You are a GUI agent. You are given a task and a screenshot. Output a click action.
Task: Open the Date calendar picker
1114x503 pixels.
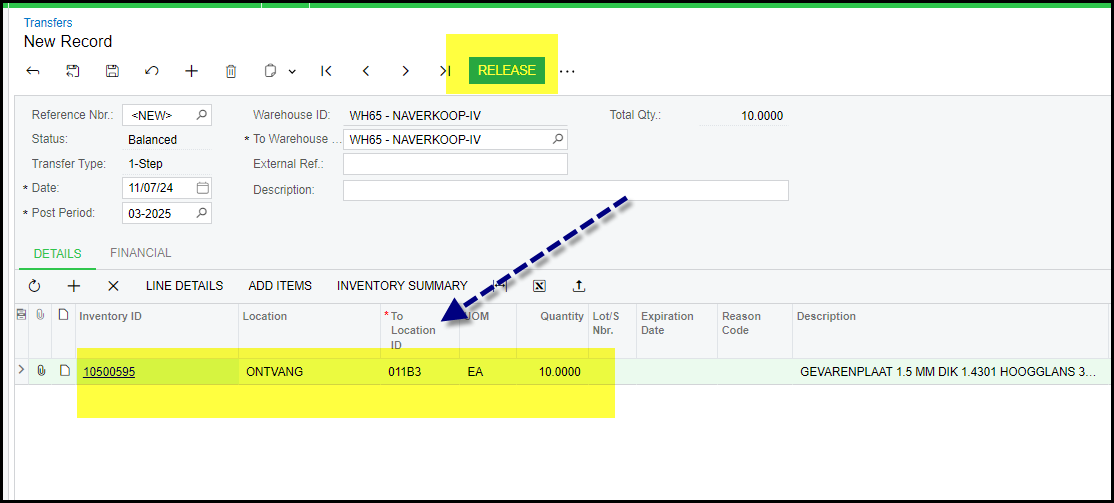(x=203, y=188)
